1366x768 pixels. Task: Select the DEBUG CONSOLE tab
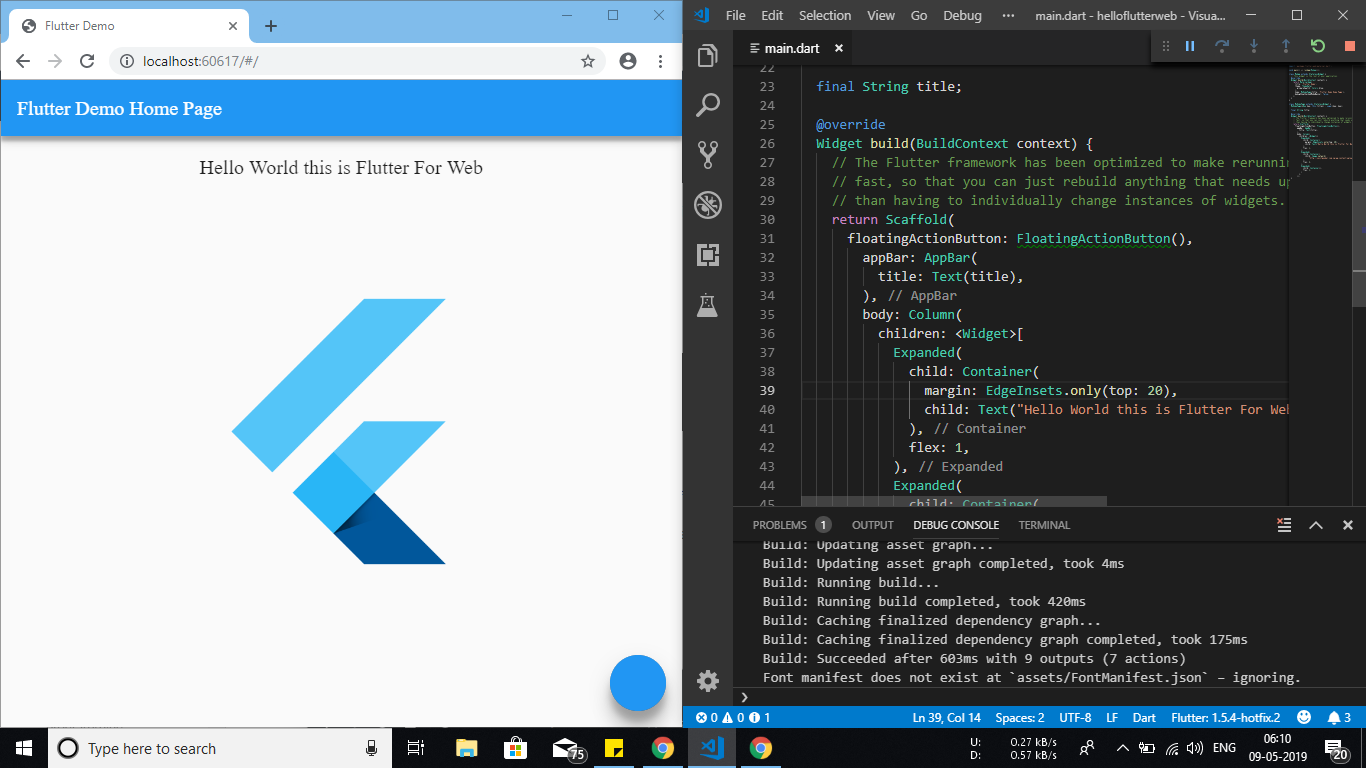pyautogui.click(x=956, y=525)
